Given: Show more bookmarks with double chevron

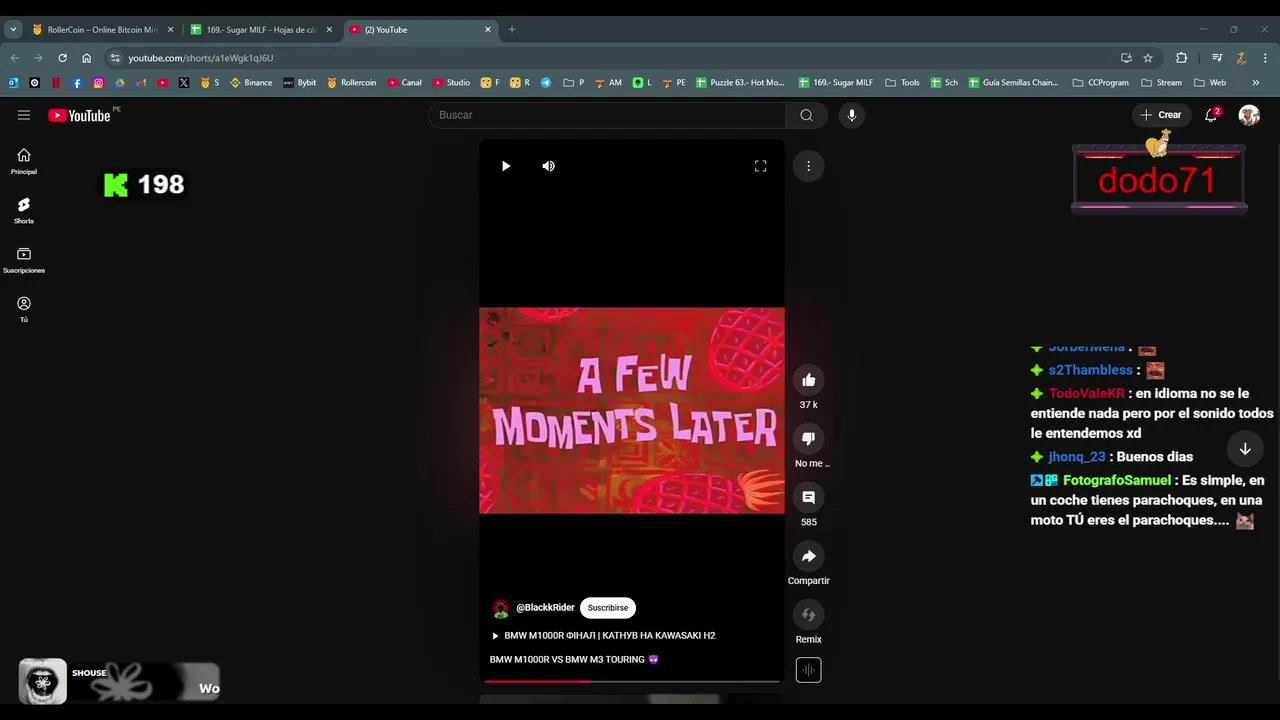Looking at the screenshot, I should (x=1256, y=83).
